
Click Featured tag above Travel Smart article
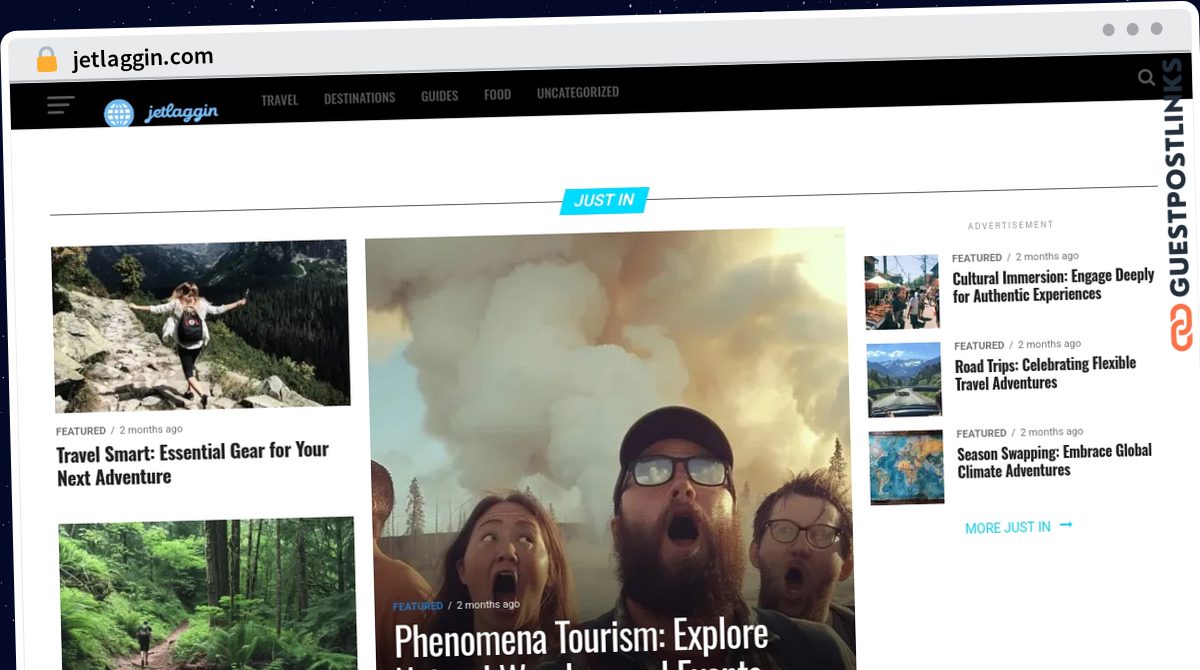(81, 431)
